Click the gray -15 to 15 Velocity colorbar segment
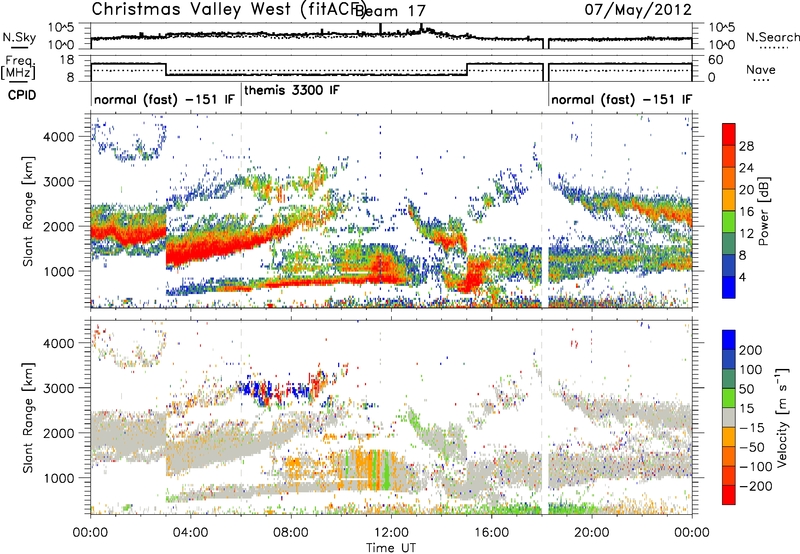This screenshot has height=554, width=800. [x=729, y=418]
